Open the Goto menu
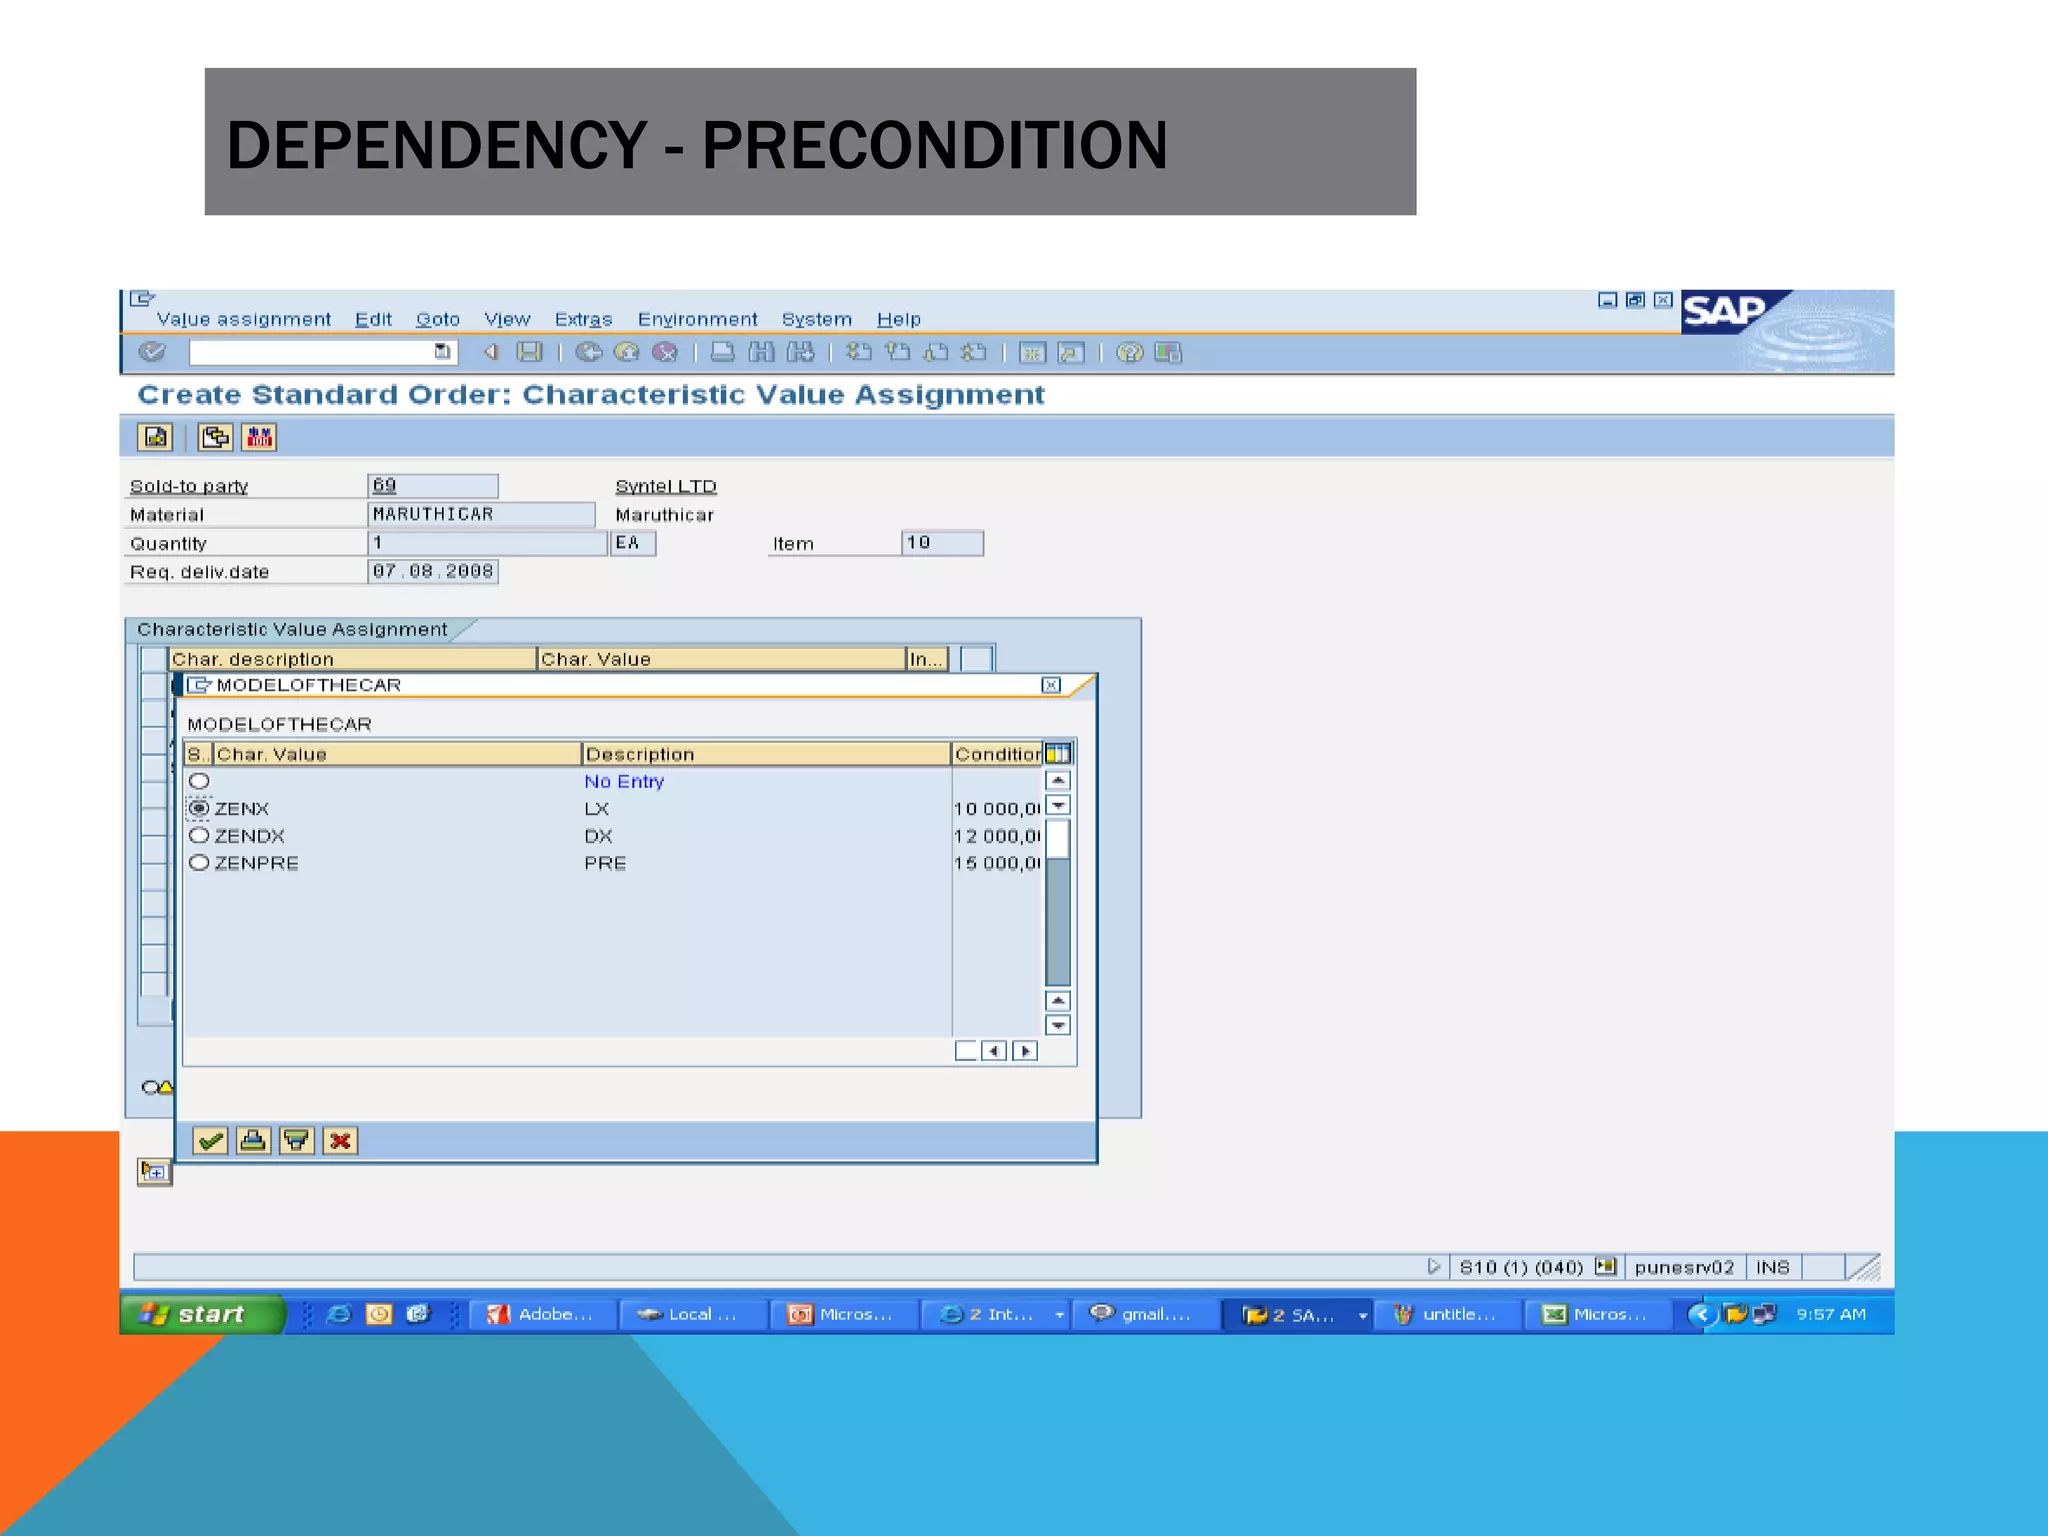The width and height of the screenshot is (2048, 1536). point(438,319)
